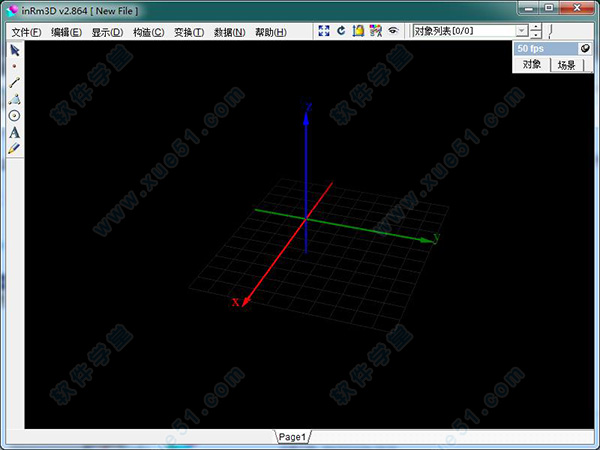Select the circle tool
The width and height of the screenshot is (600, 450).
point(14,115)
